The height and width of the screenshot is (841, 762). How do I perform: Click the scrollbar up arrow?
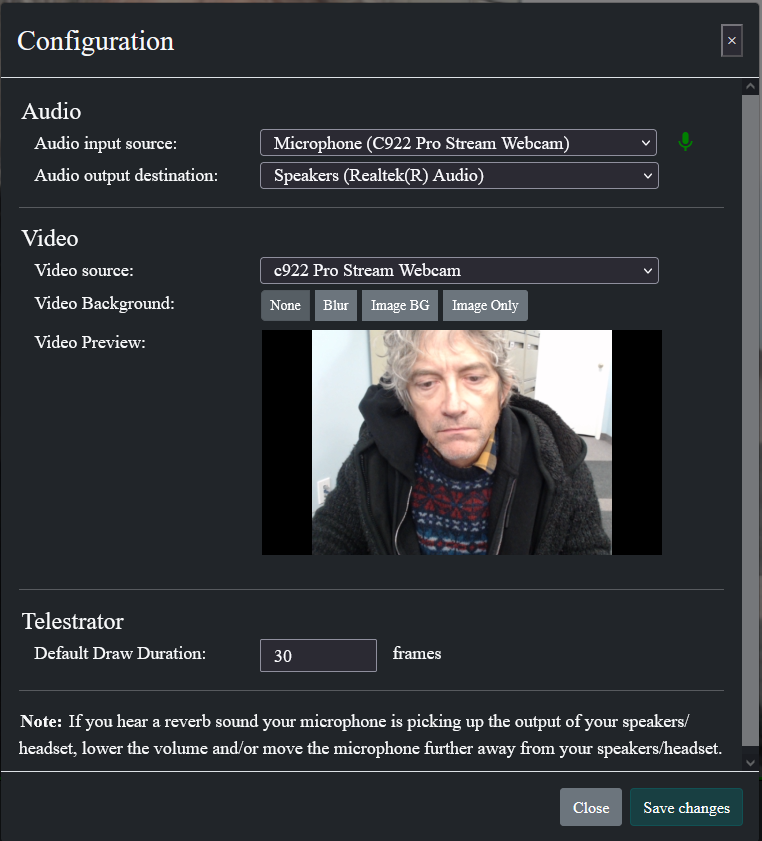[x=750, y=88]
